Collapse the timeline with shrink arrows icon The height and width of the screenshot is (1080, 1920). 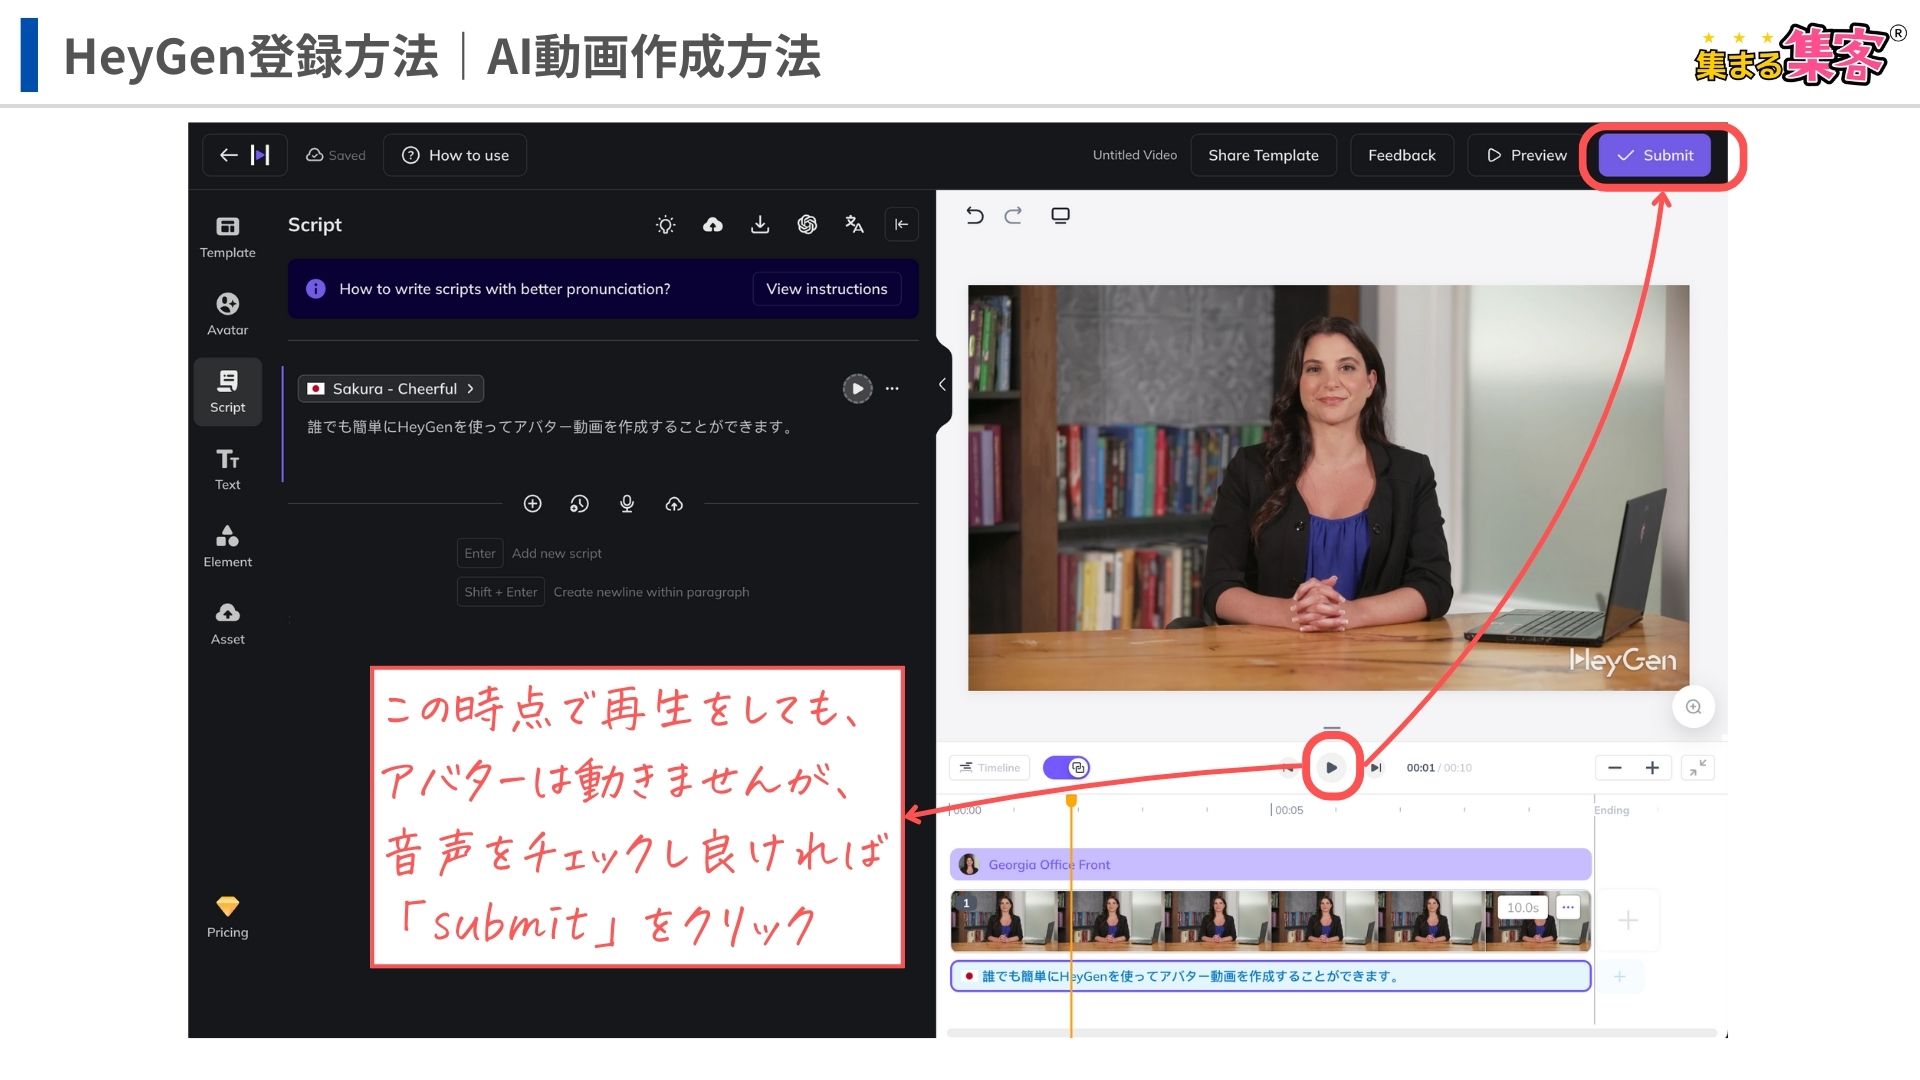[x=1698, y=768]
